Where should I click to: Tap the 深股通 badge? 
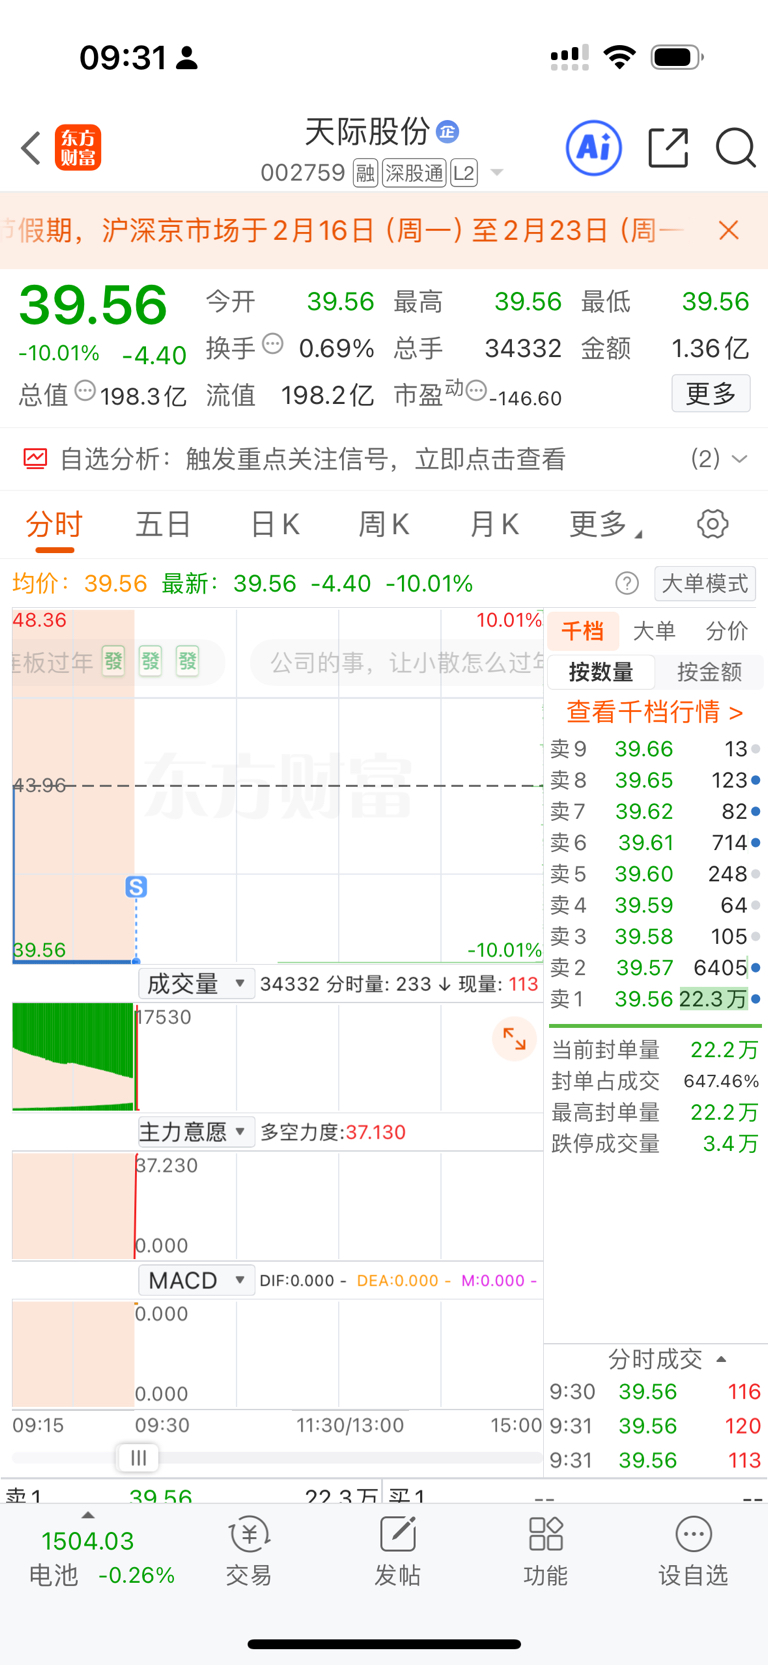click(414, 173)
